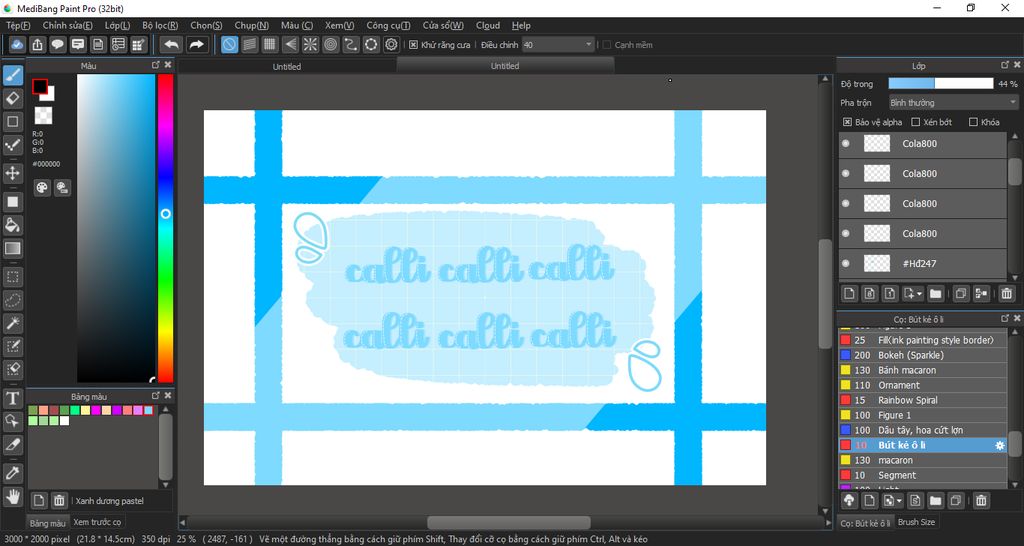Delete brush with brush panel trash icon
The image size is (1024, 546).
(981, 500)
